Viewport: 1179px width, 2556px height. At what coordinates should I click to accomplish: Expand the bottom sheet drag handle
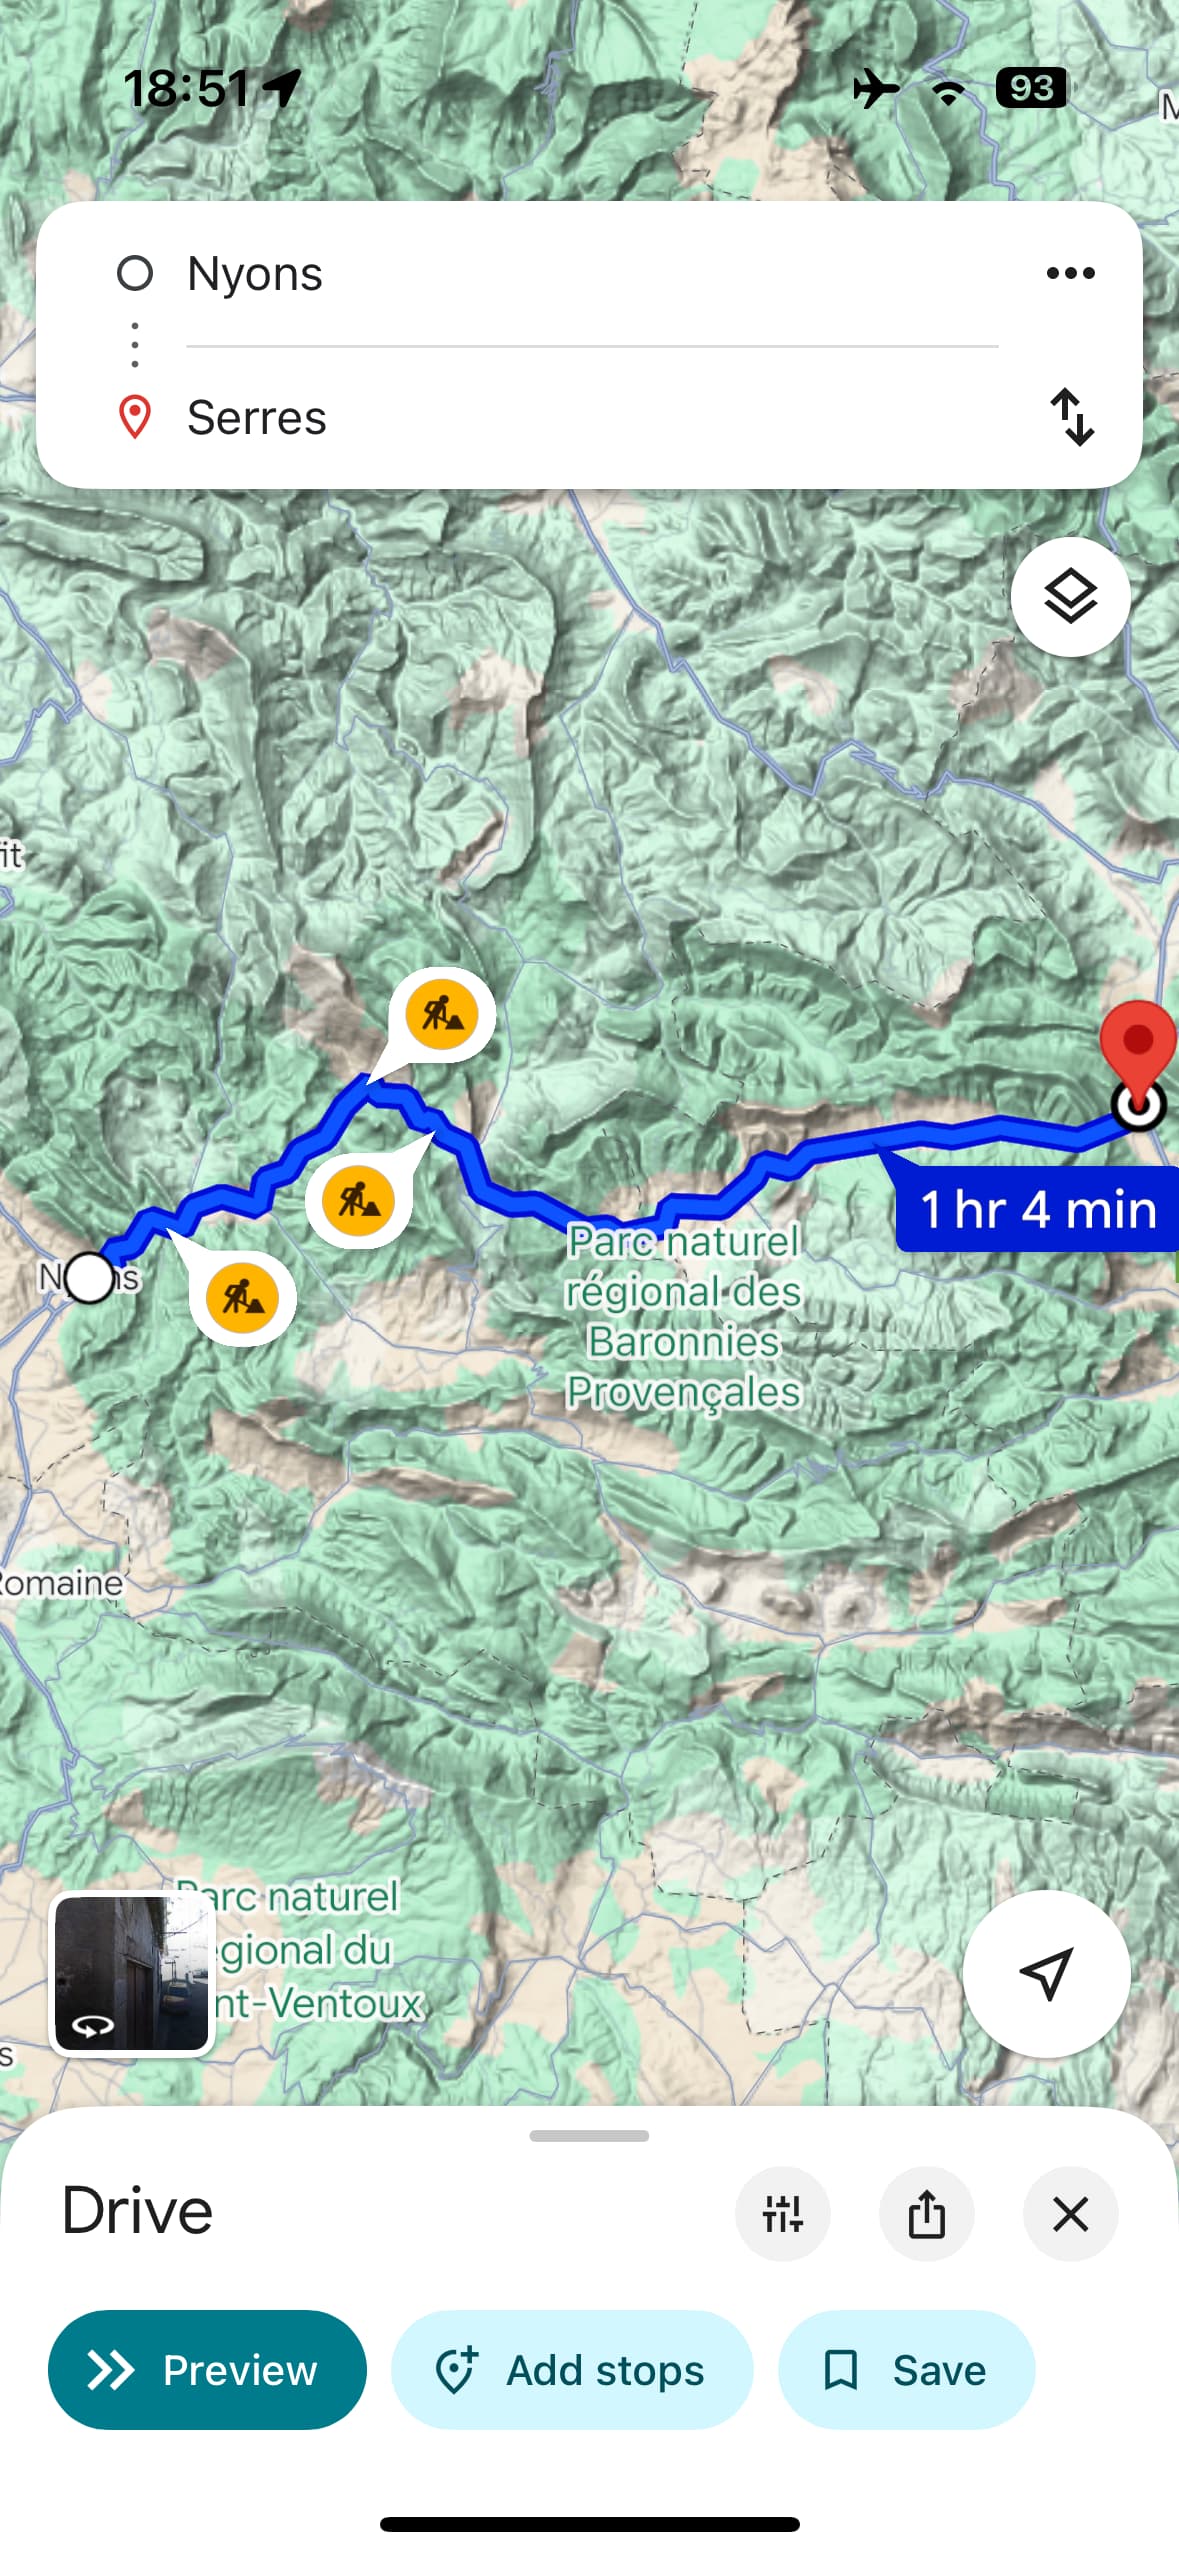[x=589, y=2135]
